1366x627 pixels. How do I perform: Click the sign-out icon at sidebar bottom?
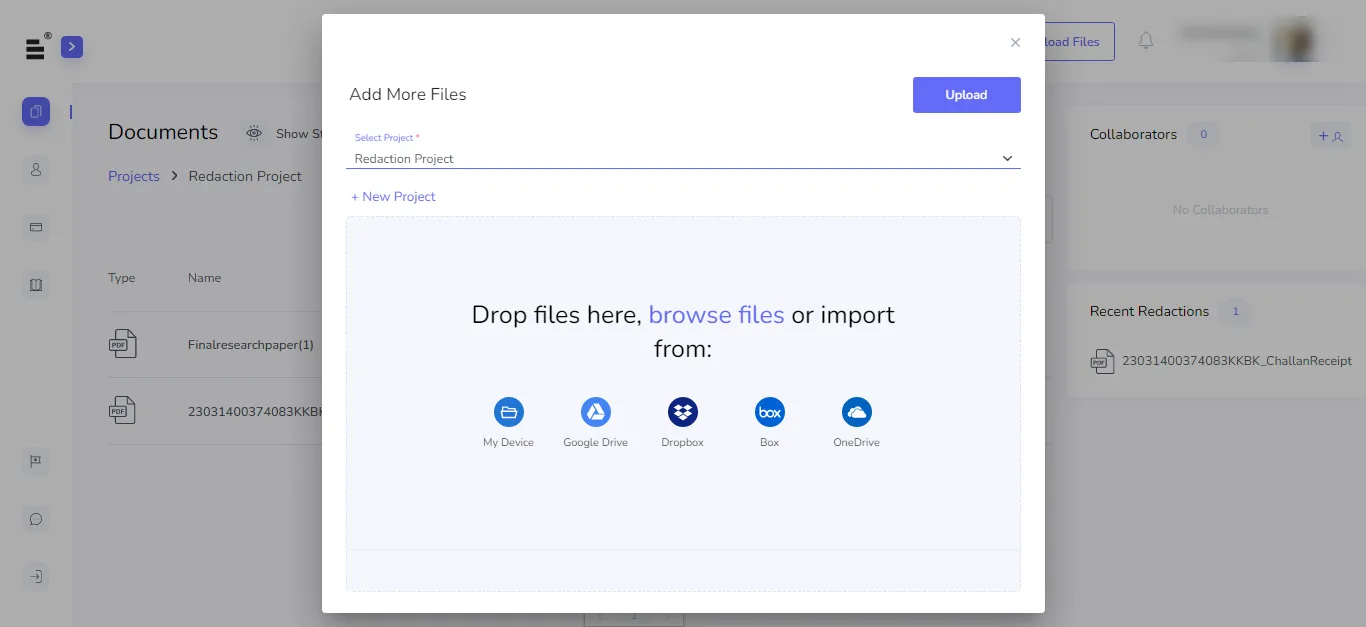36,576
